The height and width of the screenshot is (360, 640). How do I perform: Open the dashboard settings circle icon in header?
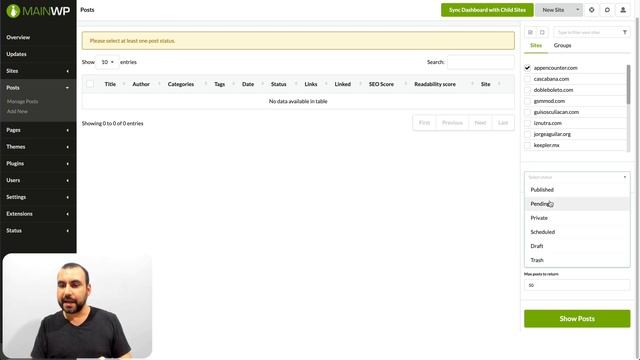[591, 10]
